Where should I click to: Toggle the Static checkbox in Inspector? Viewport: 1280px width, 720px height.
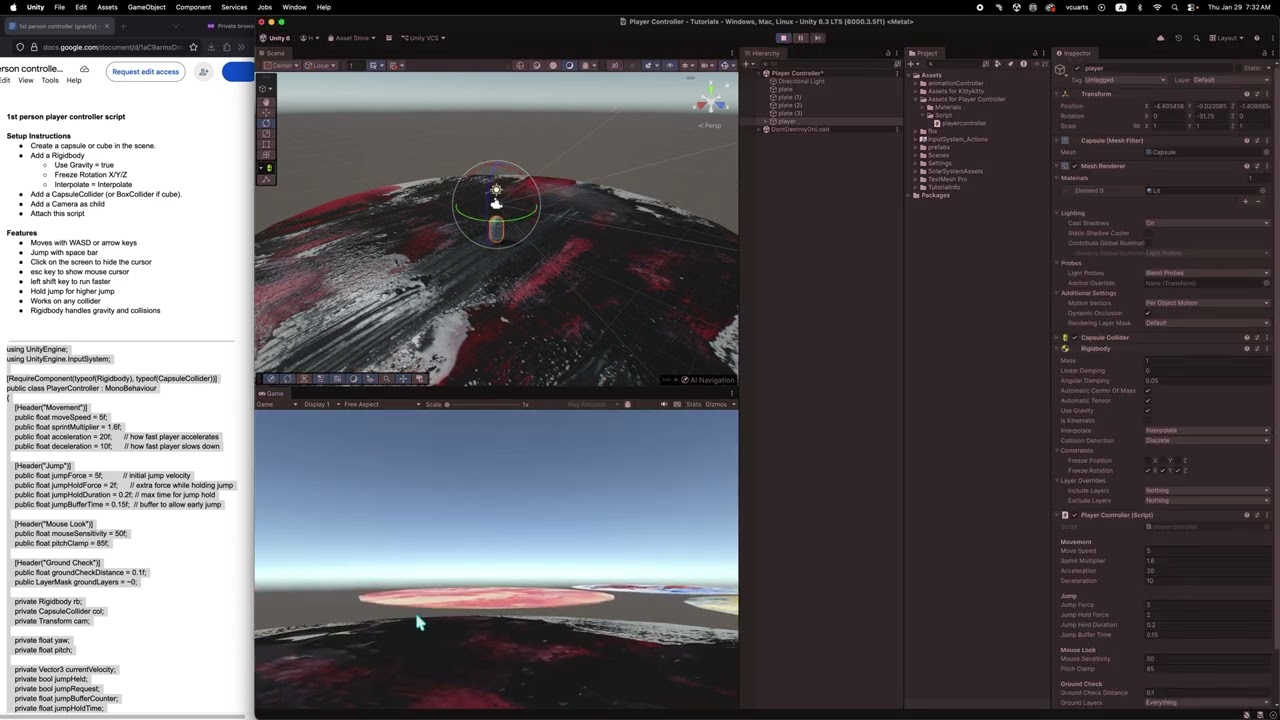(x=1239, y=68)
